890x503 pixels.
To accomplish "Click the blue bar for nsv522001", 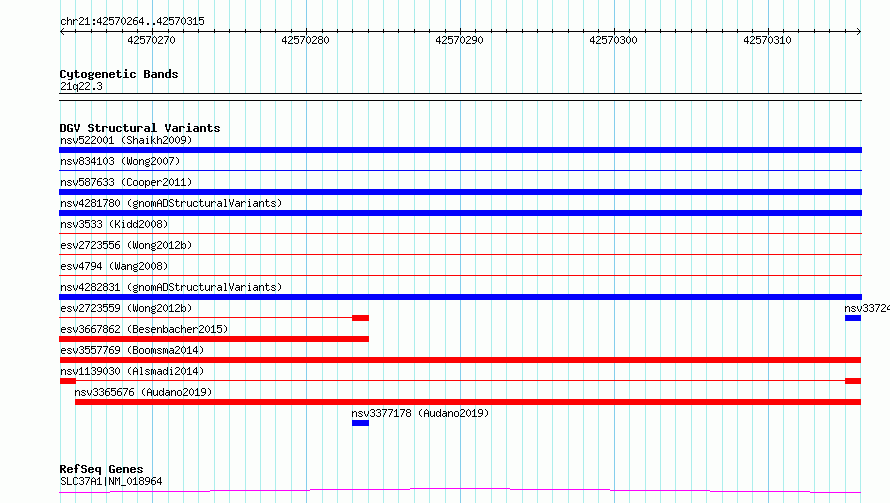I will point(460,150).
